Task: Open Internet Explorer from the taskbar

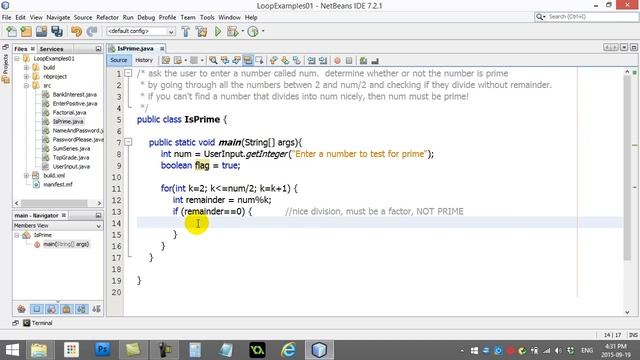Action: (x=288, y=350)
